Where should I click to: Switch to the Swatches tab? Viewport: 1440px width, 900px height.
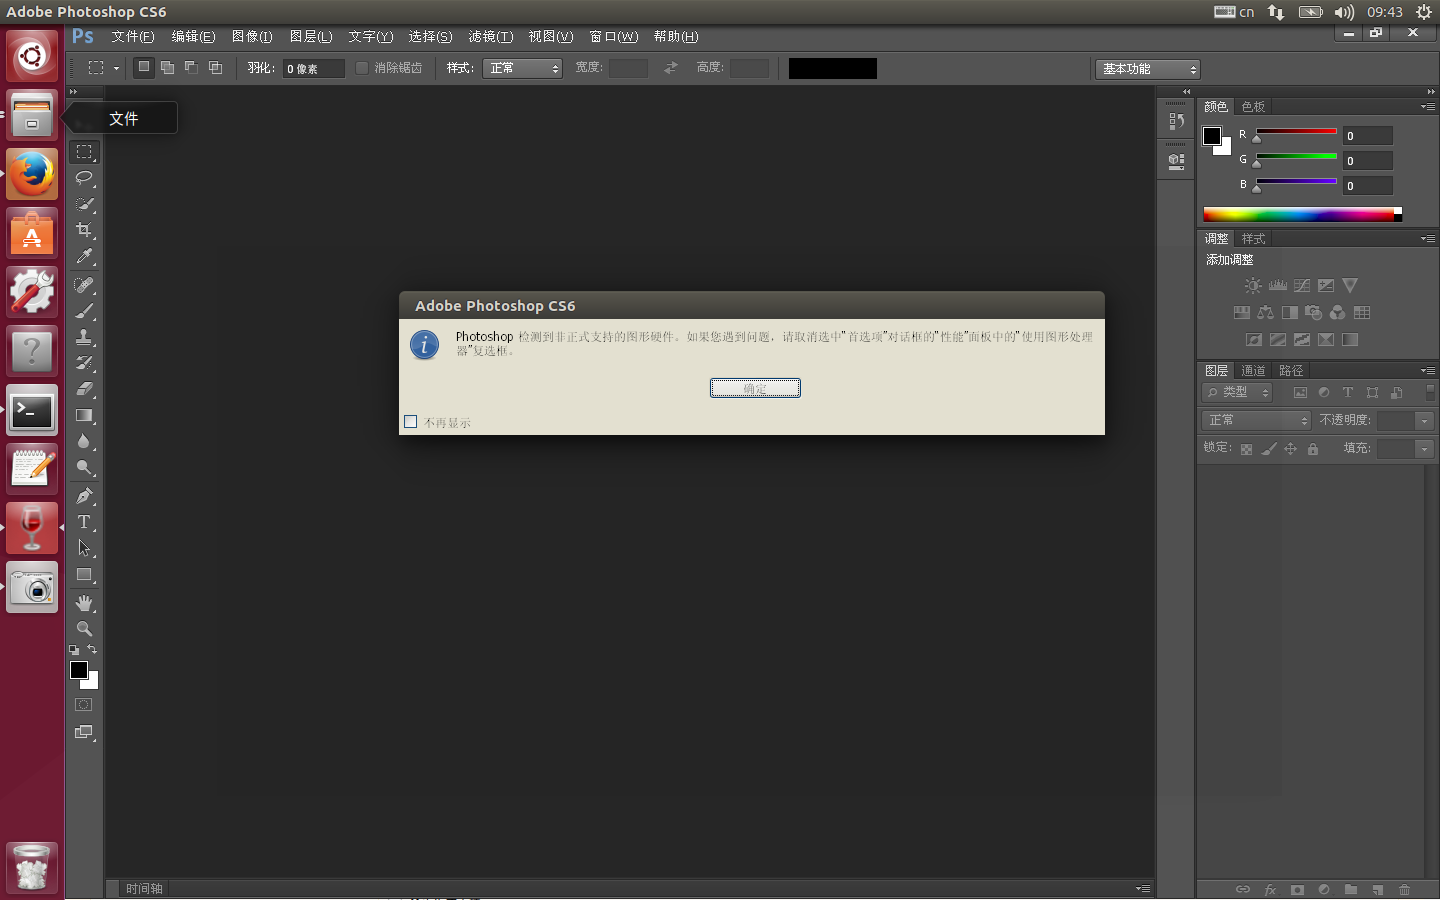click(1253, 106)
